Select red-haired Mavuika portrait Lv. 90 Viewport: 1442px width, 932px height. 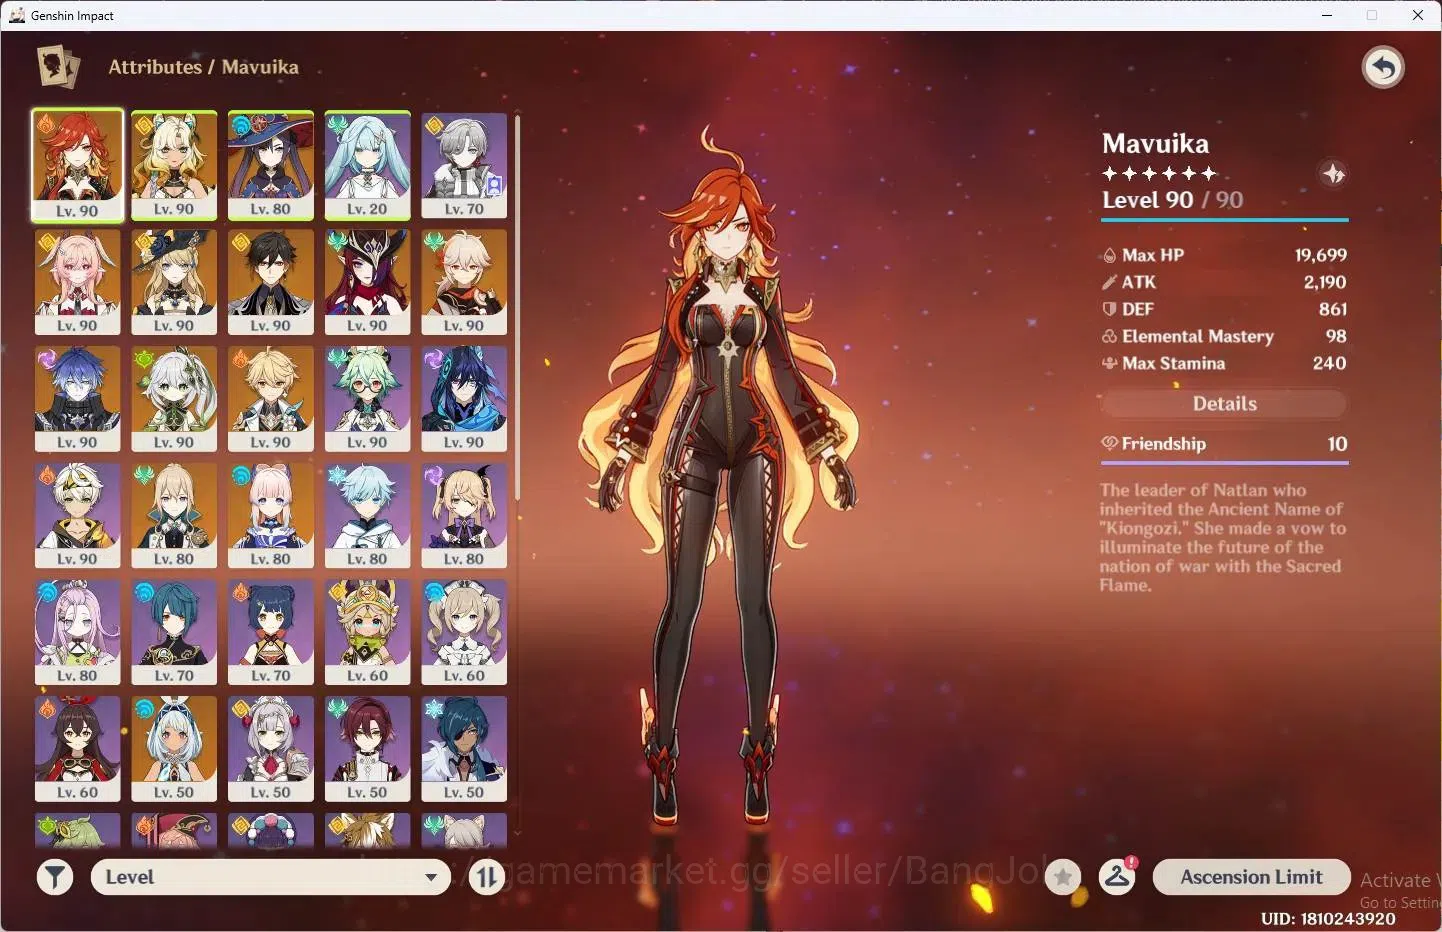click(77, 165)
